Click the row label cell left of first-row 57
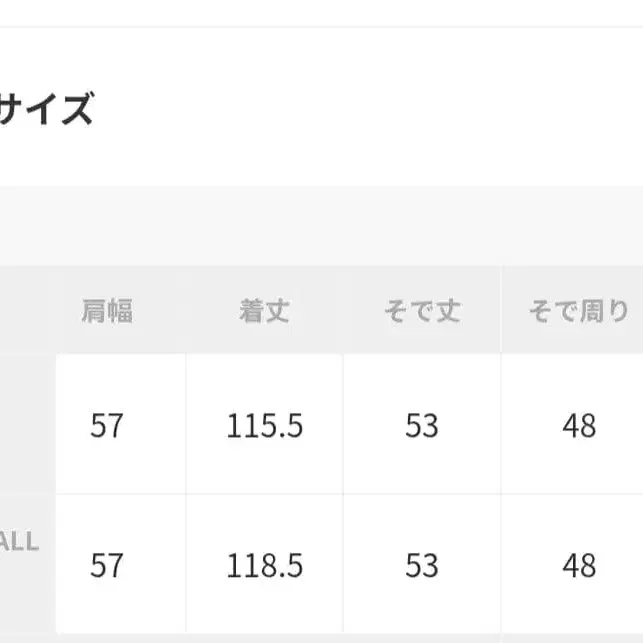 coord(25,425)
